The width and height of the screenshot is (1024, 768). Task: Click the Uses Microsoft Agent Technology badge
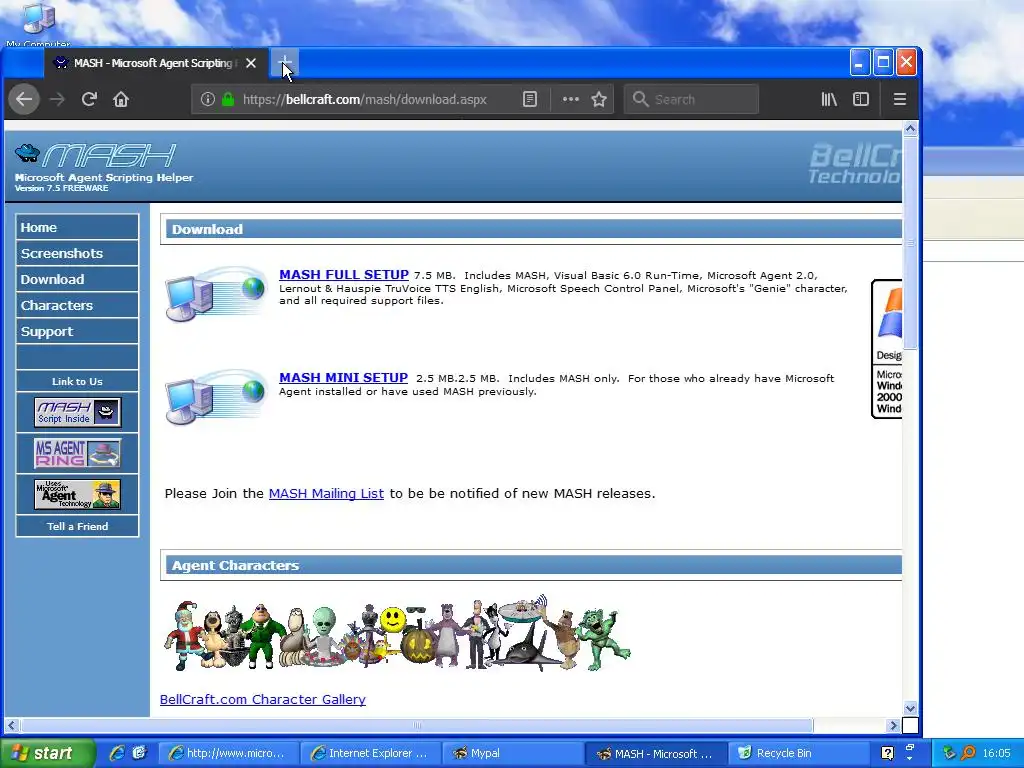(77, 494)
